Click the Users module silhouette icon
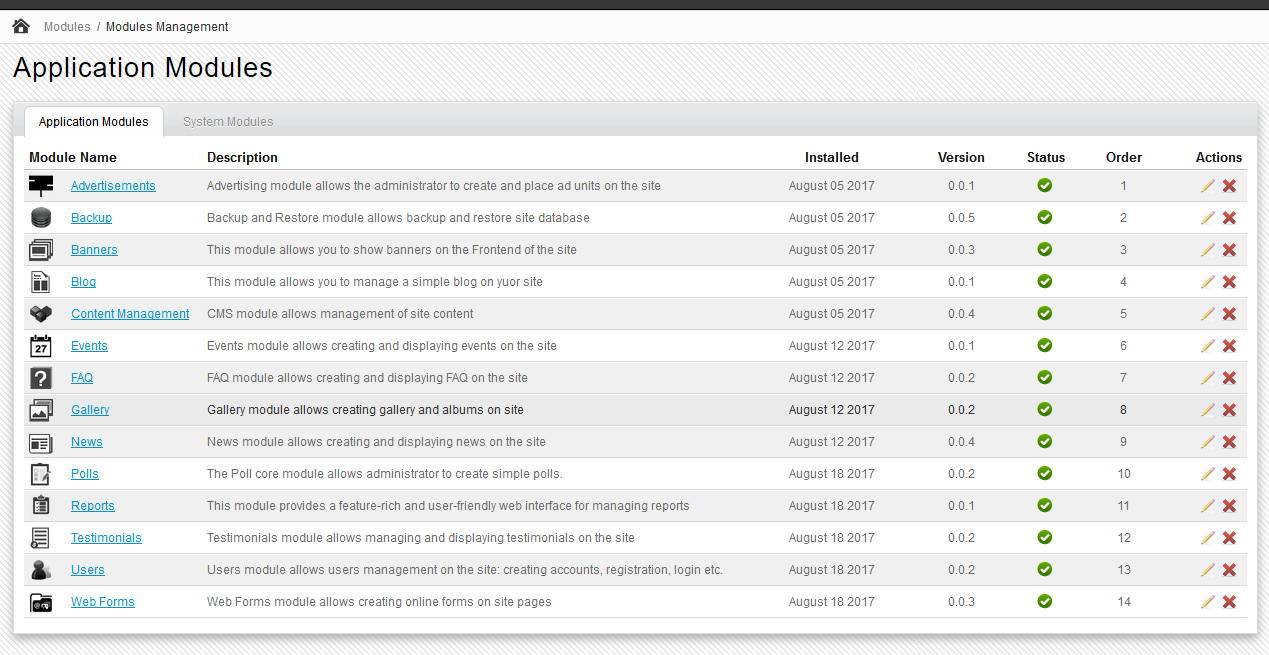Image resolution: width=1269 pixels, height=655 pixels. click(x=40, y=569)
